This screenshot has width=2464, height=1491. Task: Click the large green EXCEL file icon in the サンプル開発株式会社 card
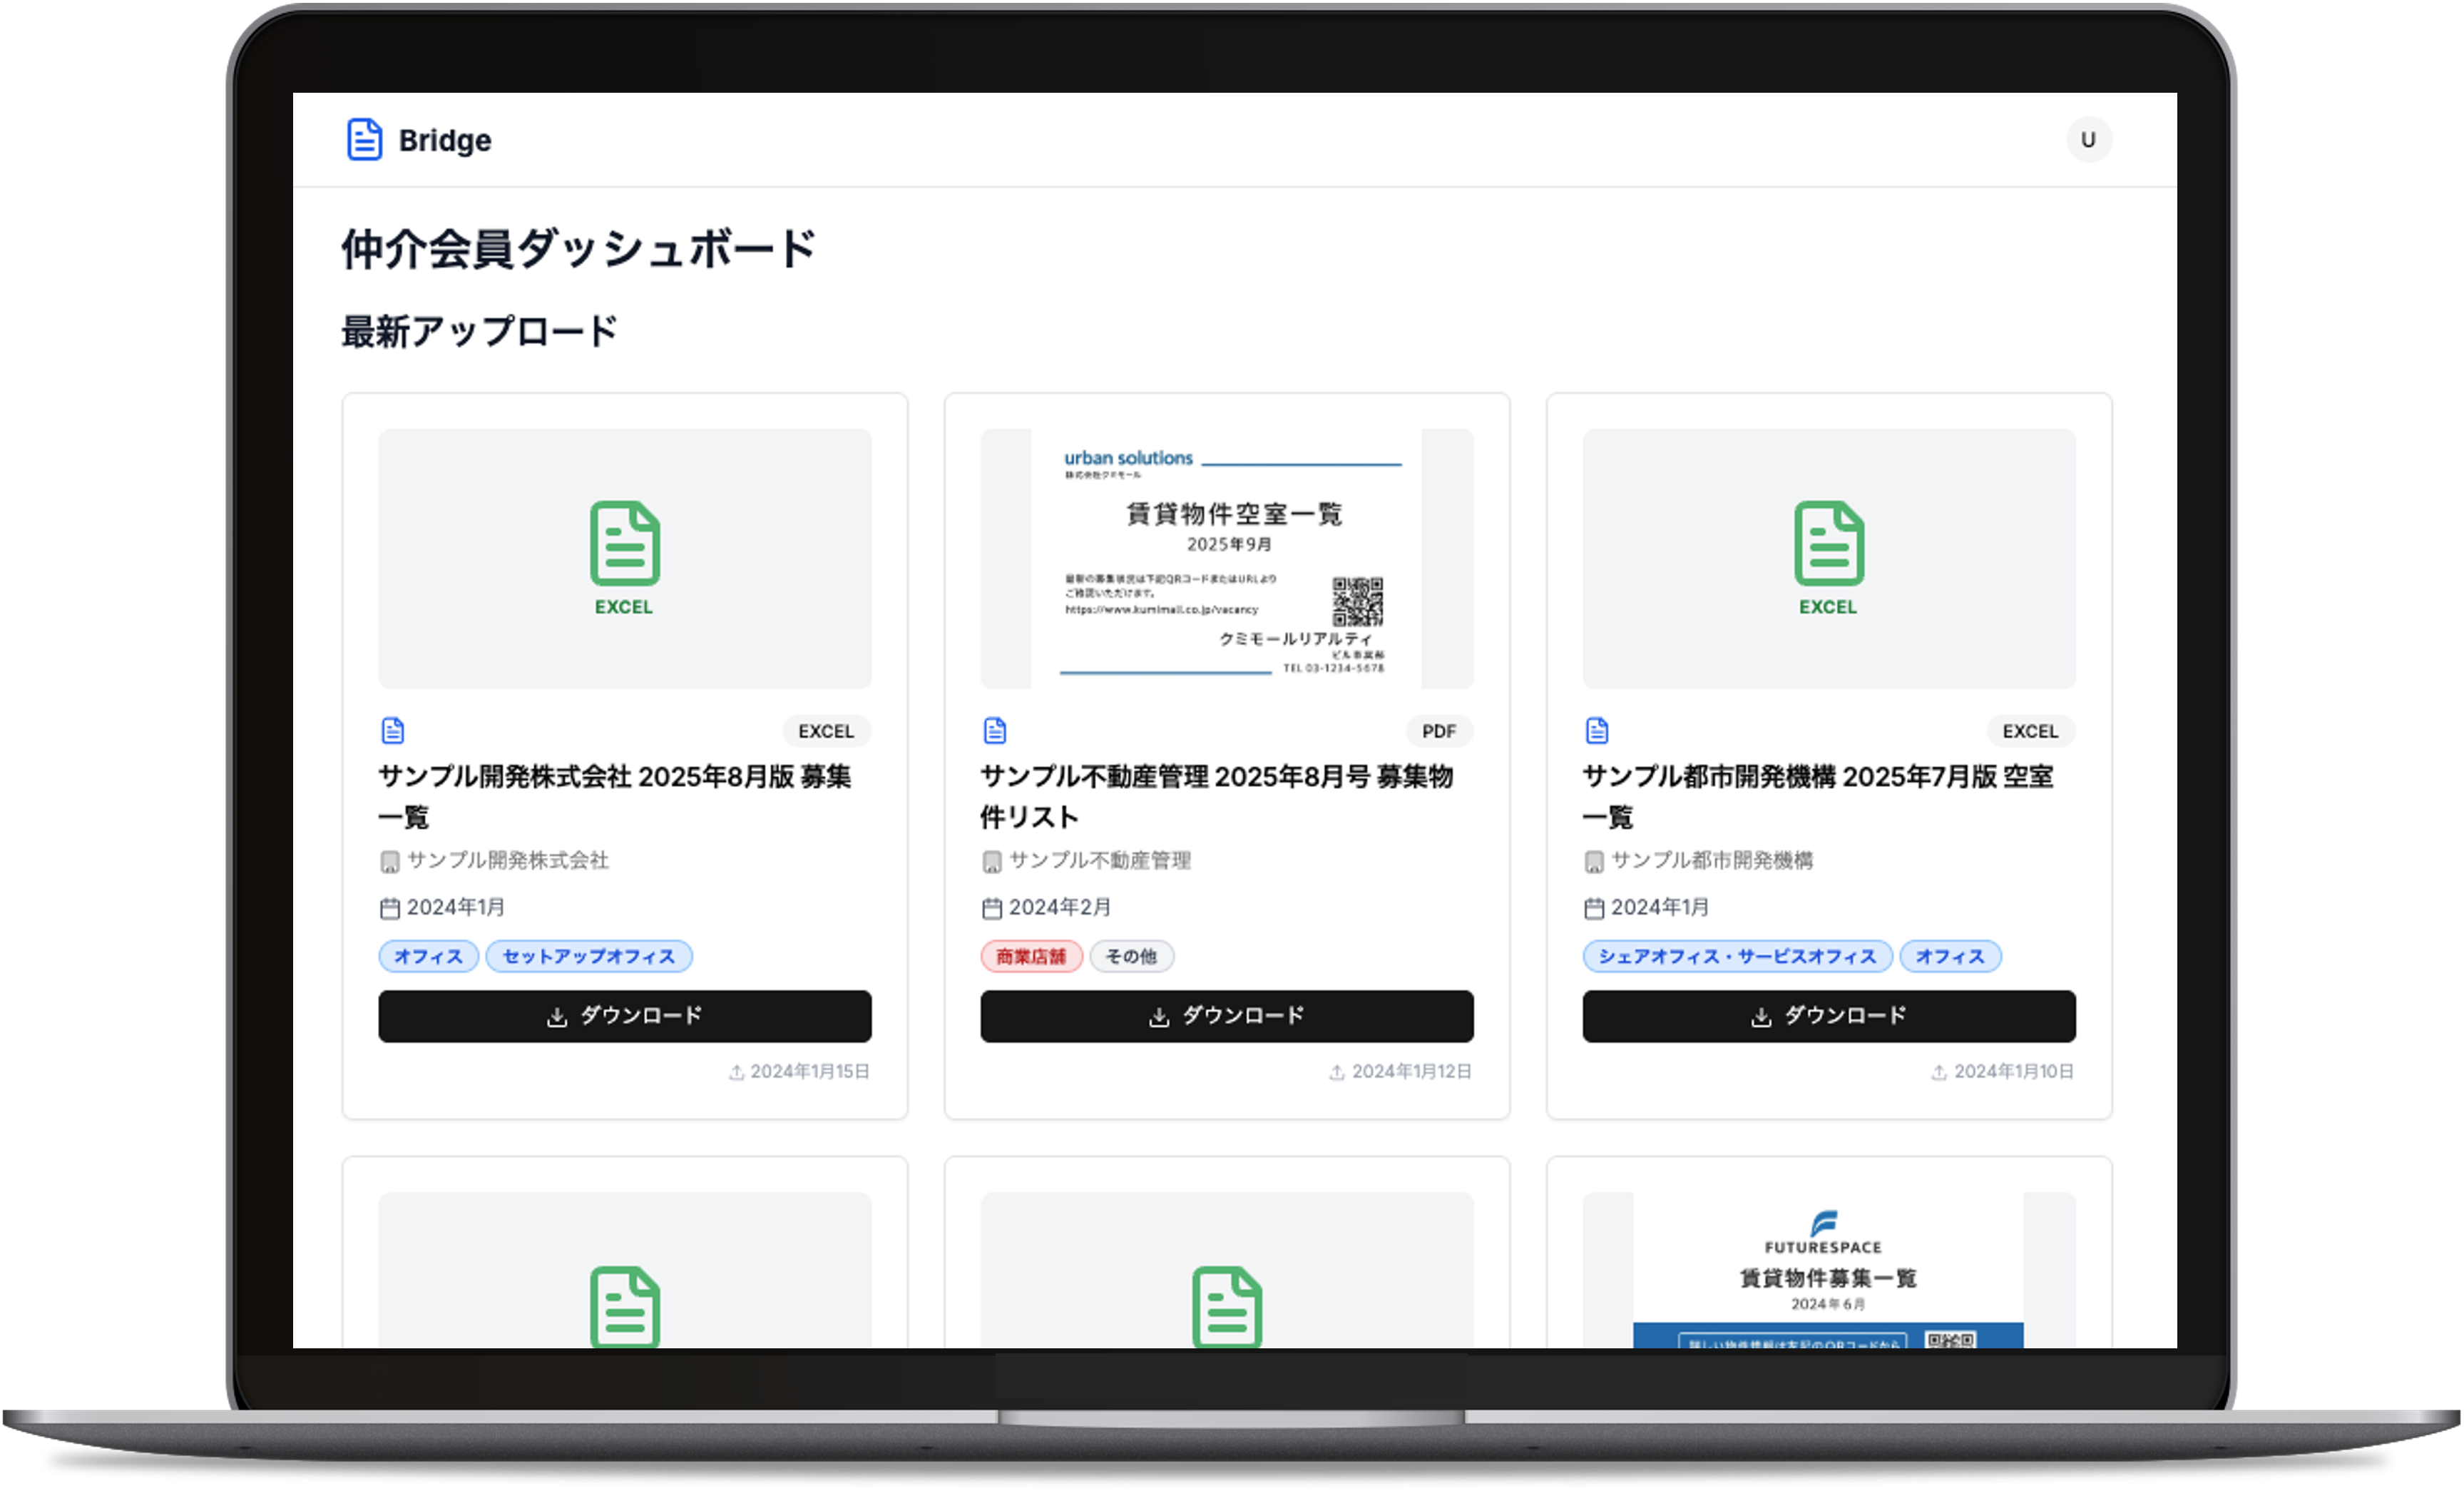tap(624, 545)
